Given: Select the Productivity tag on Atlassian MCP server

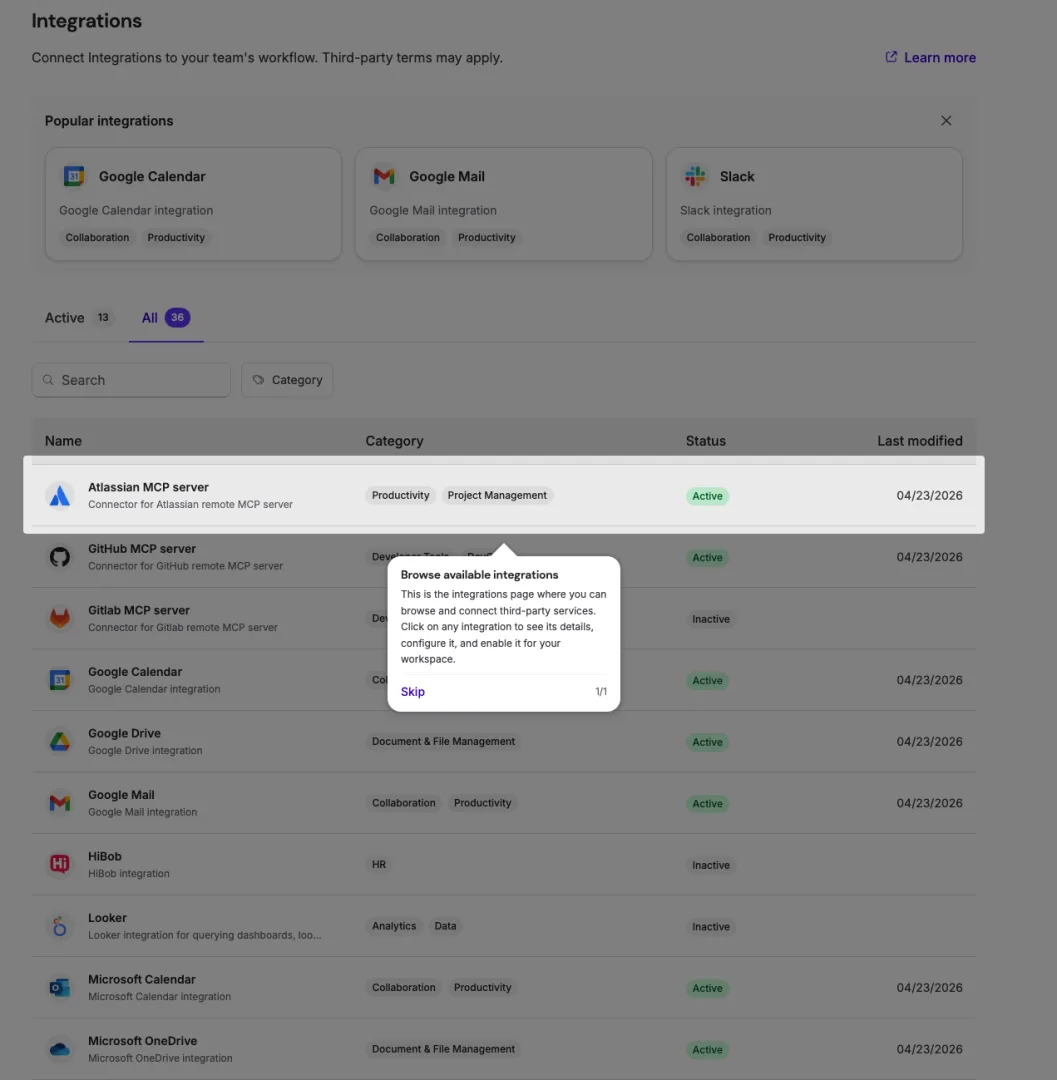Looking at the screenshot, I should click(x=400, y=495).
